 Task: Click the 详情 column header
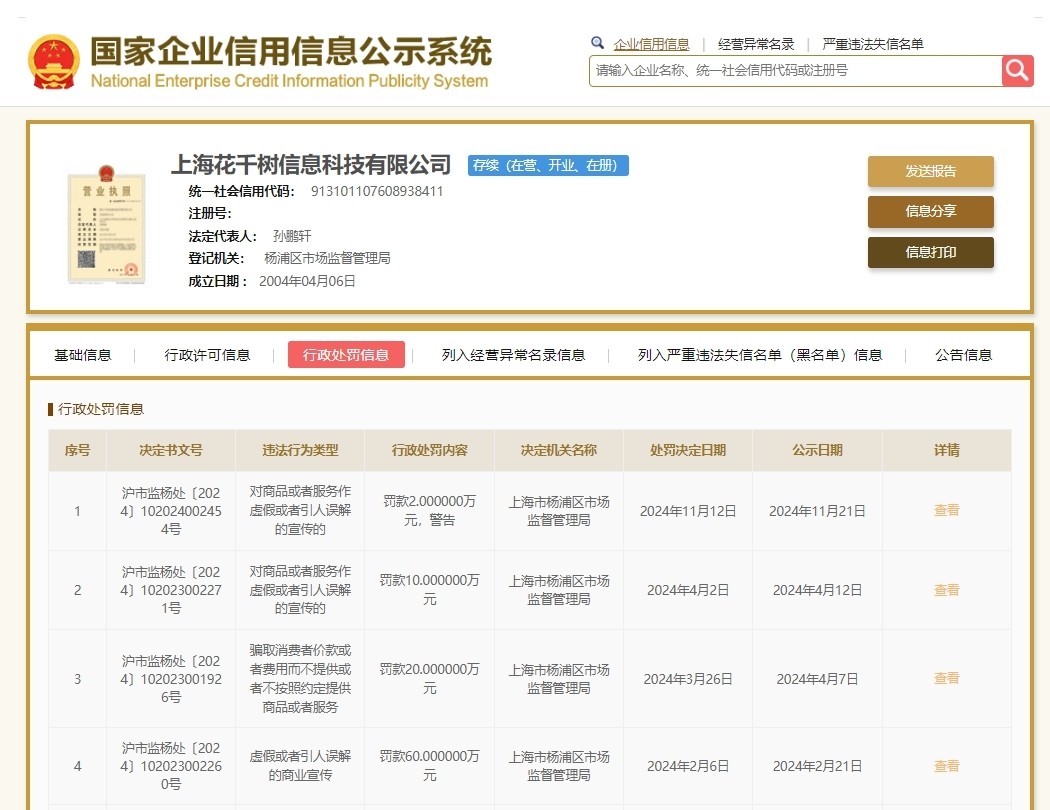947,451
